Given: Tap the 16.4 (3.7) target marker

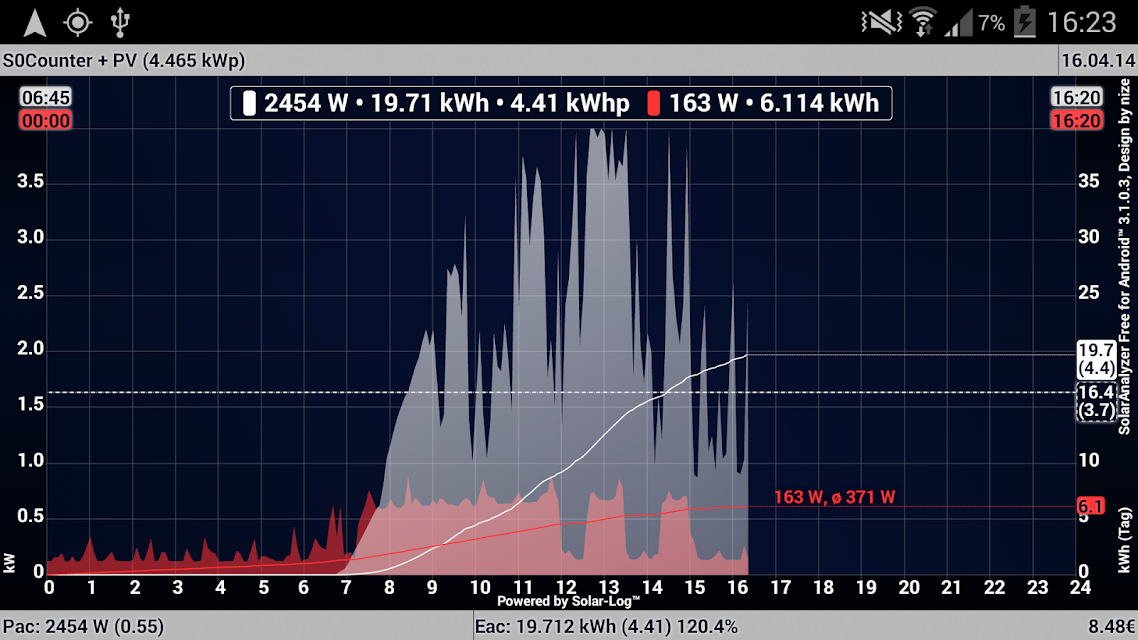Looking at the screenshot, I should click(x=1096, y=401).
